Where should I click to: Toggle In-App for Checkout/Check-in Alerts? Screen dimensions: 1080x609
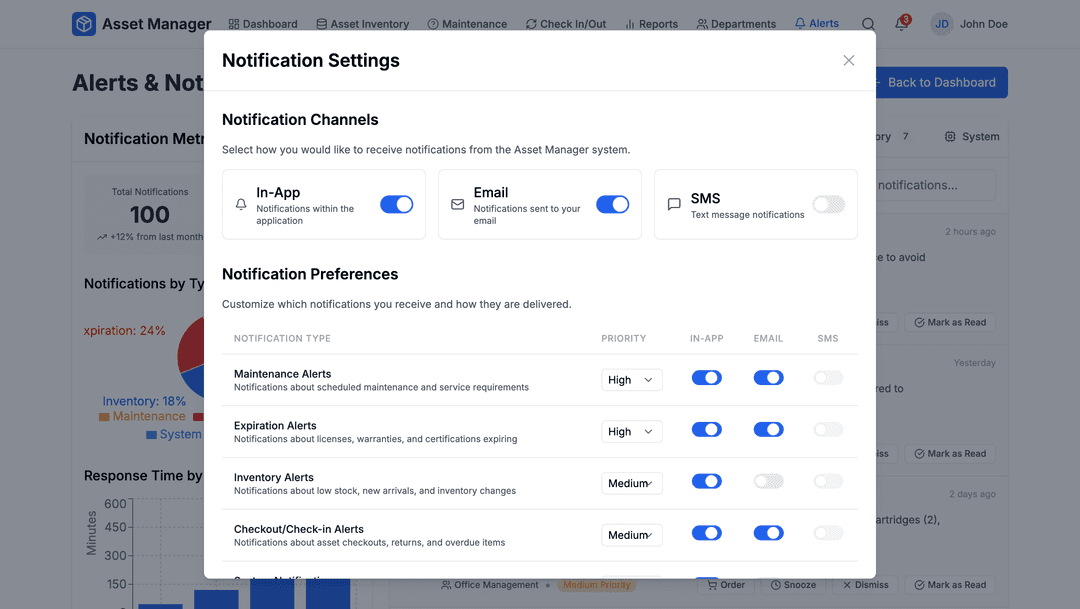pos(706,533)
